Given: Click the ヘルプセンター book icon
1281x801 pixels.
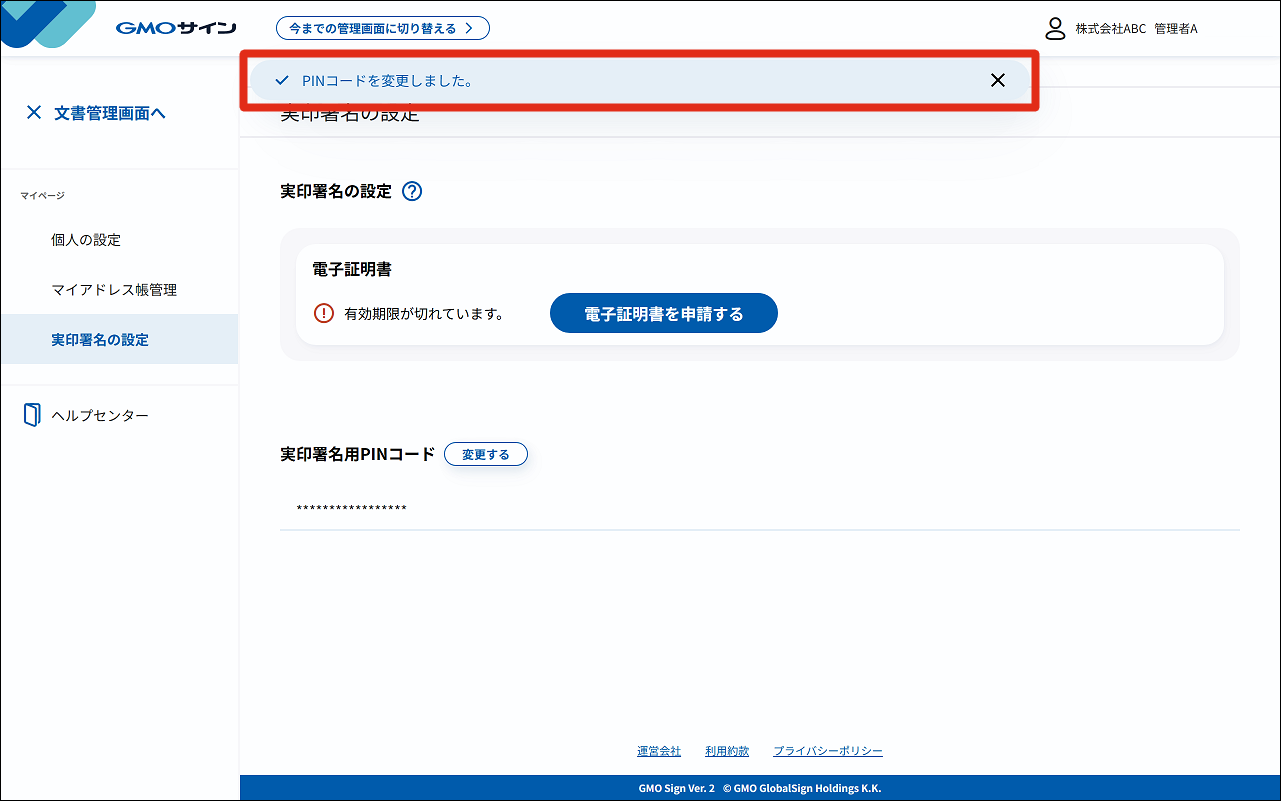Looking at the screenshot, I should click(32, 415).
